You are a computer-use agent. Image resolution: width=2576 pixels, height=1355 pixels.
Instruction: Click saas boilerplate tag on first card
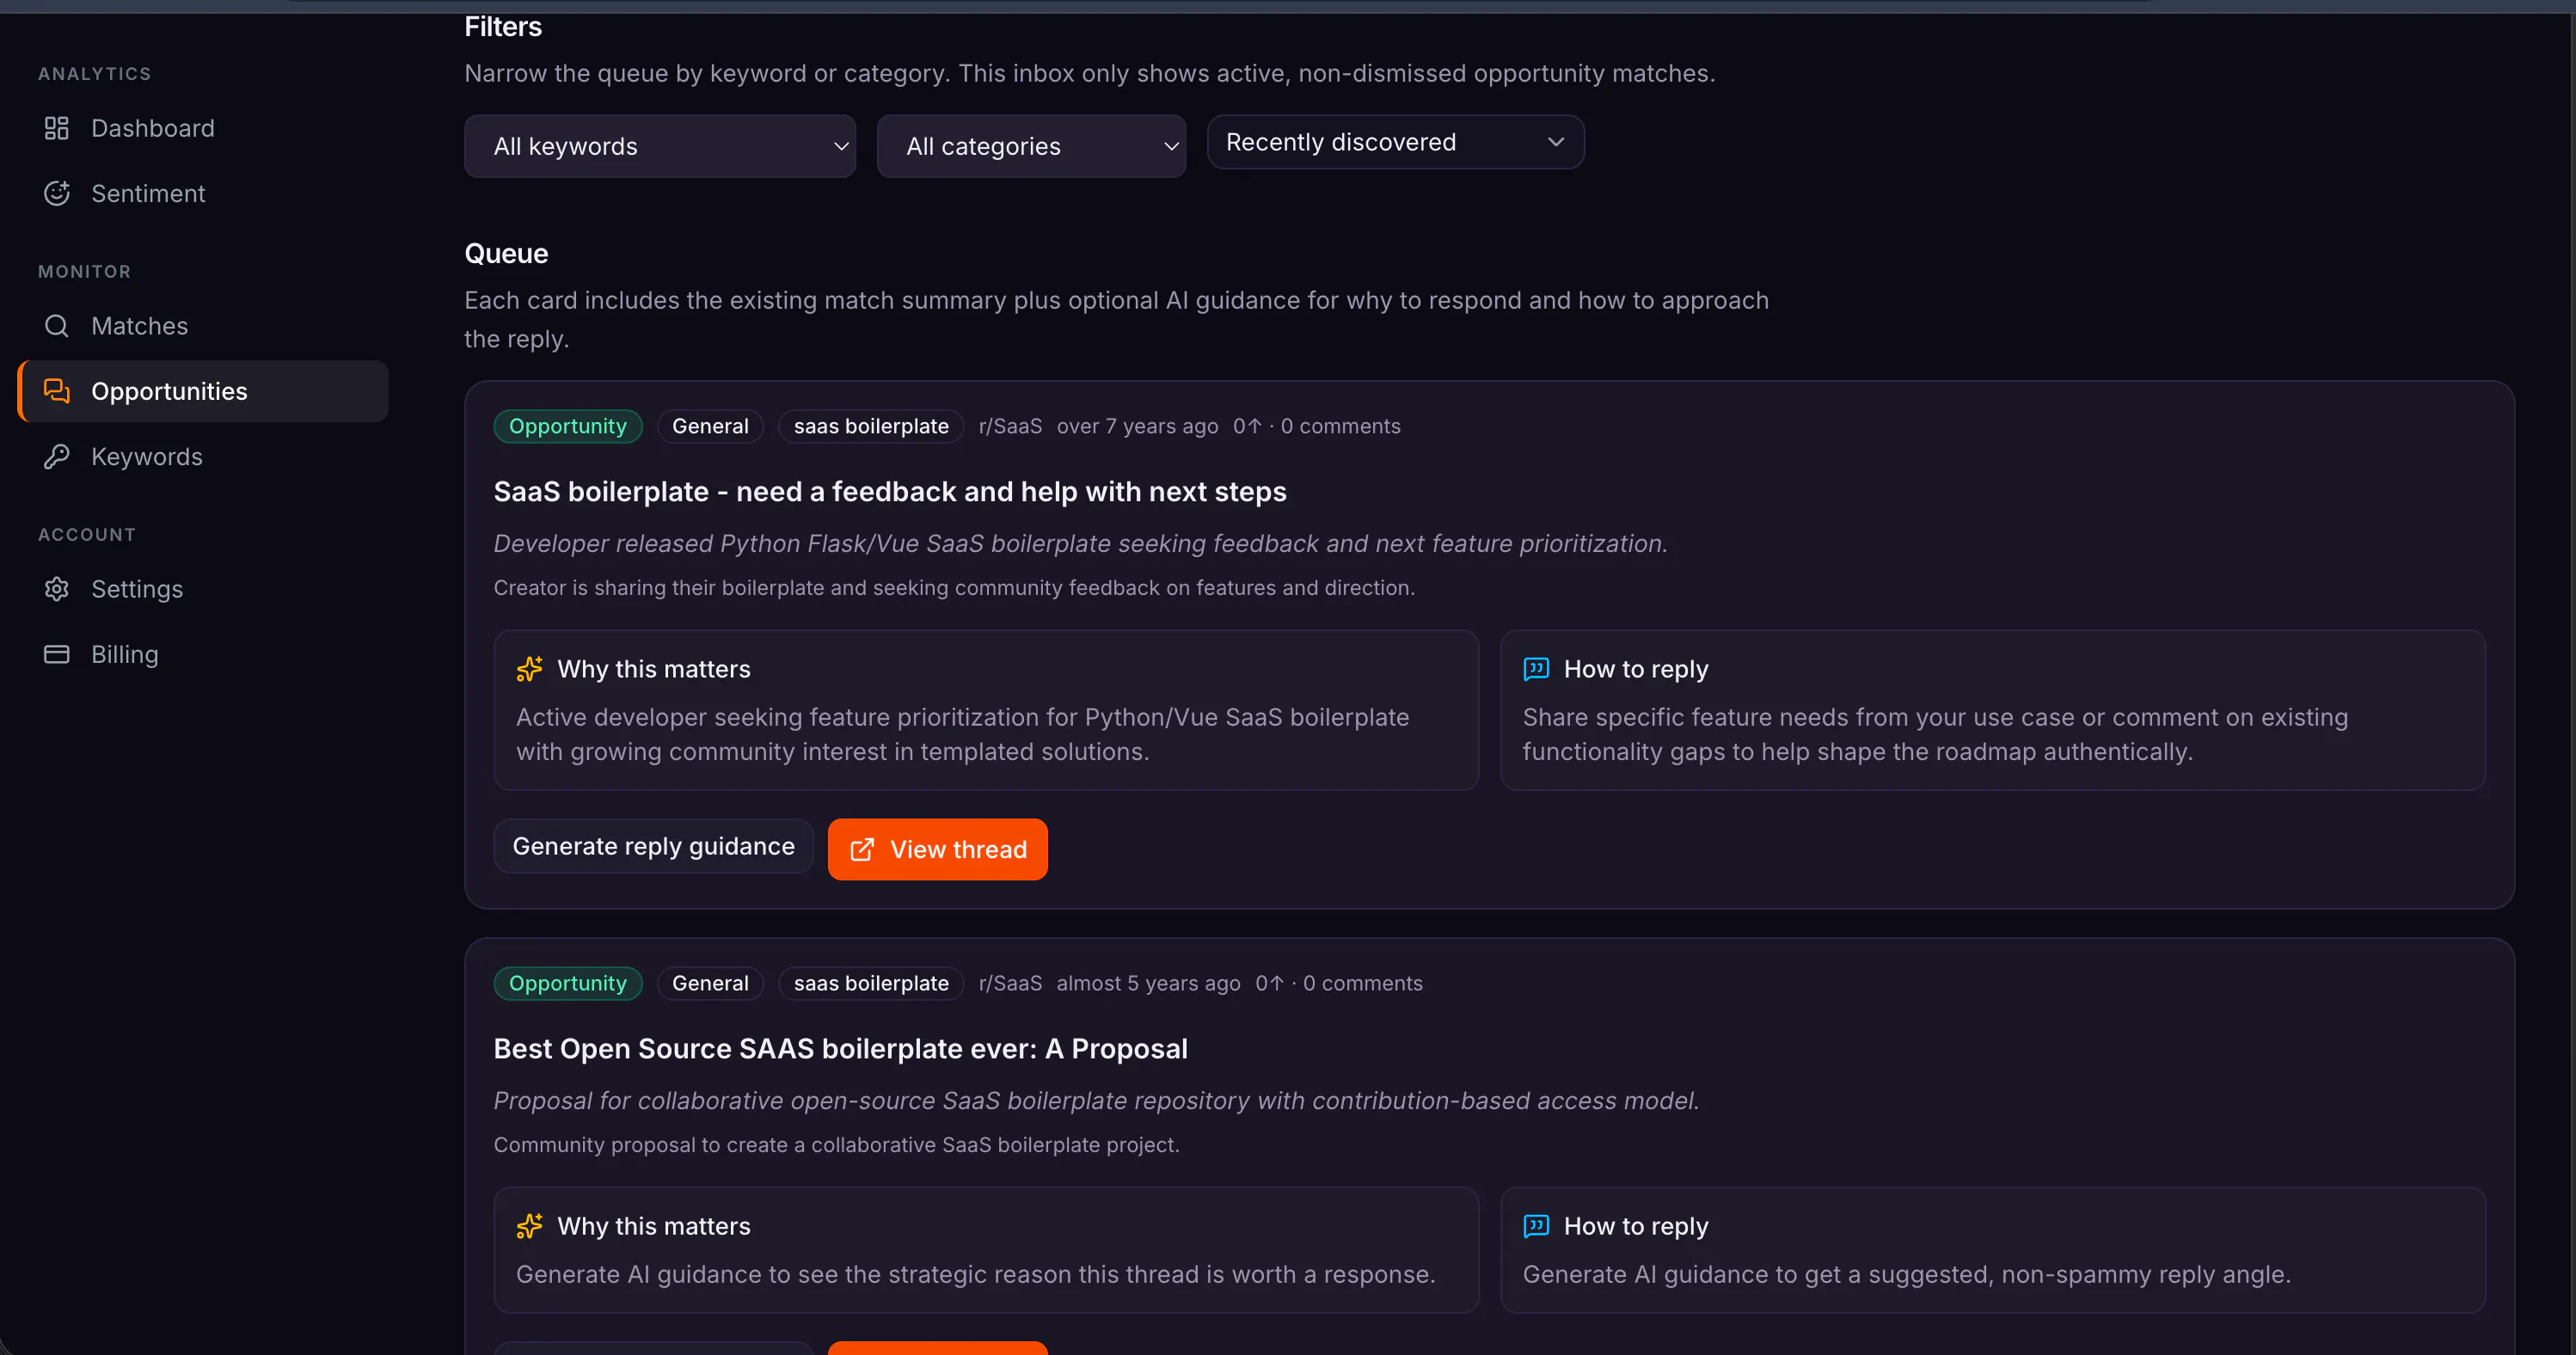click(871, 426)
